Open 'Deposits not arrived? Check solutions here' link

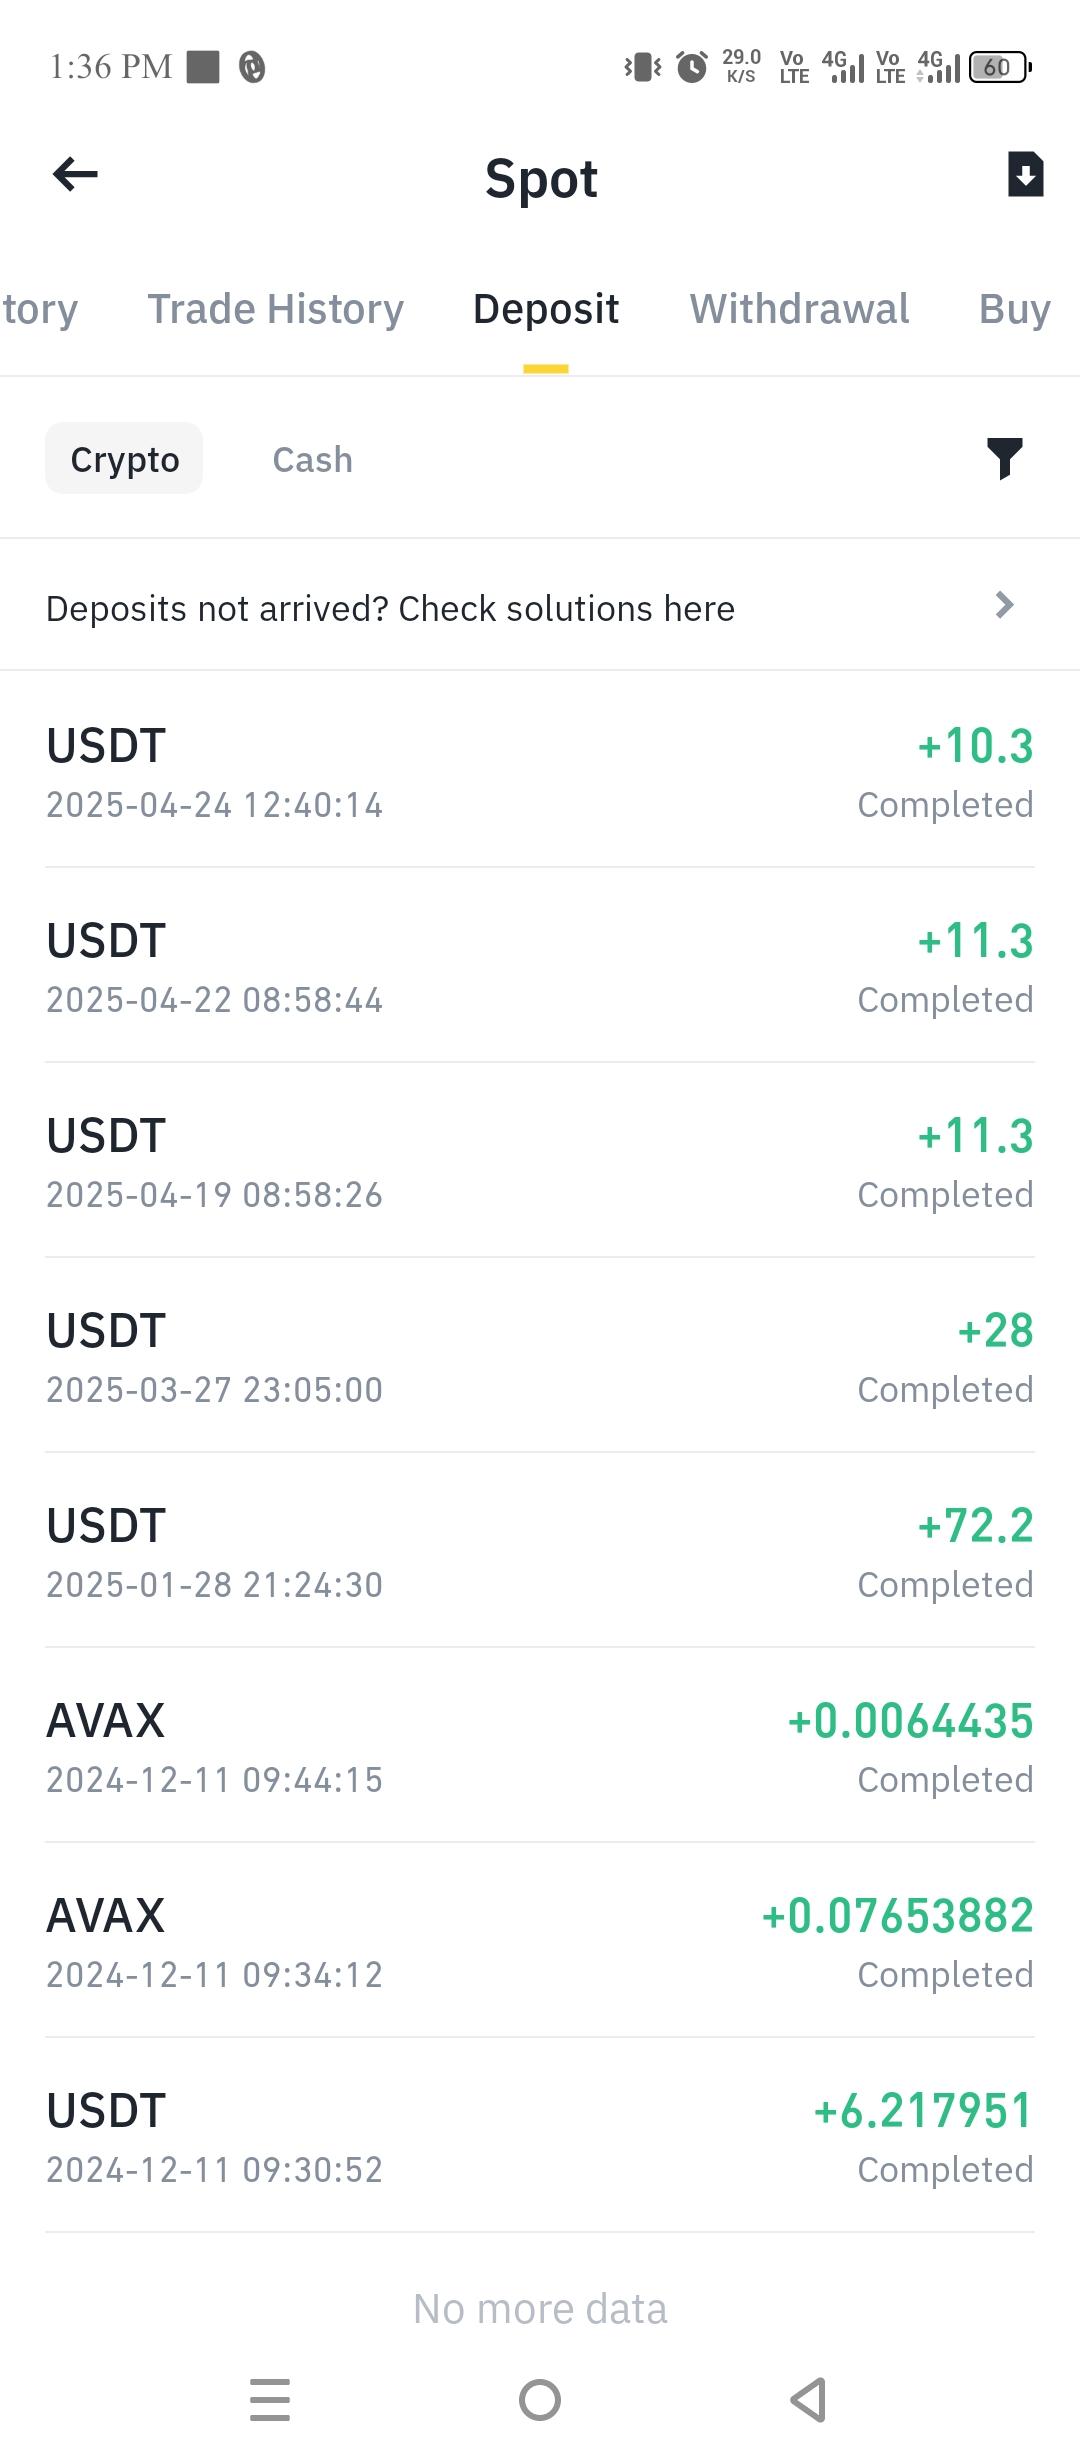[390, 608]
